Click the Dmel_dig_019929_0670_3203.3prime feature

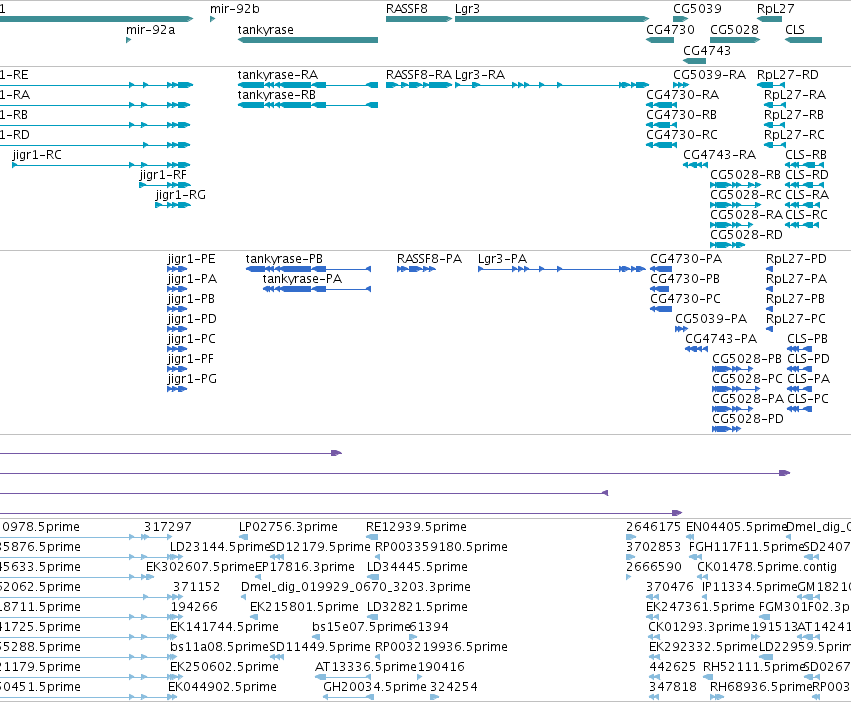[243, 597]
